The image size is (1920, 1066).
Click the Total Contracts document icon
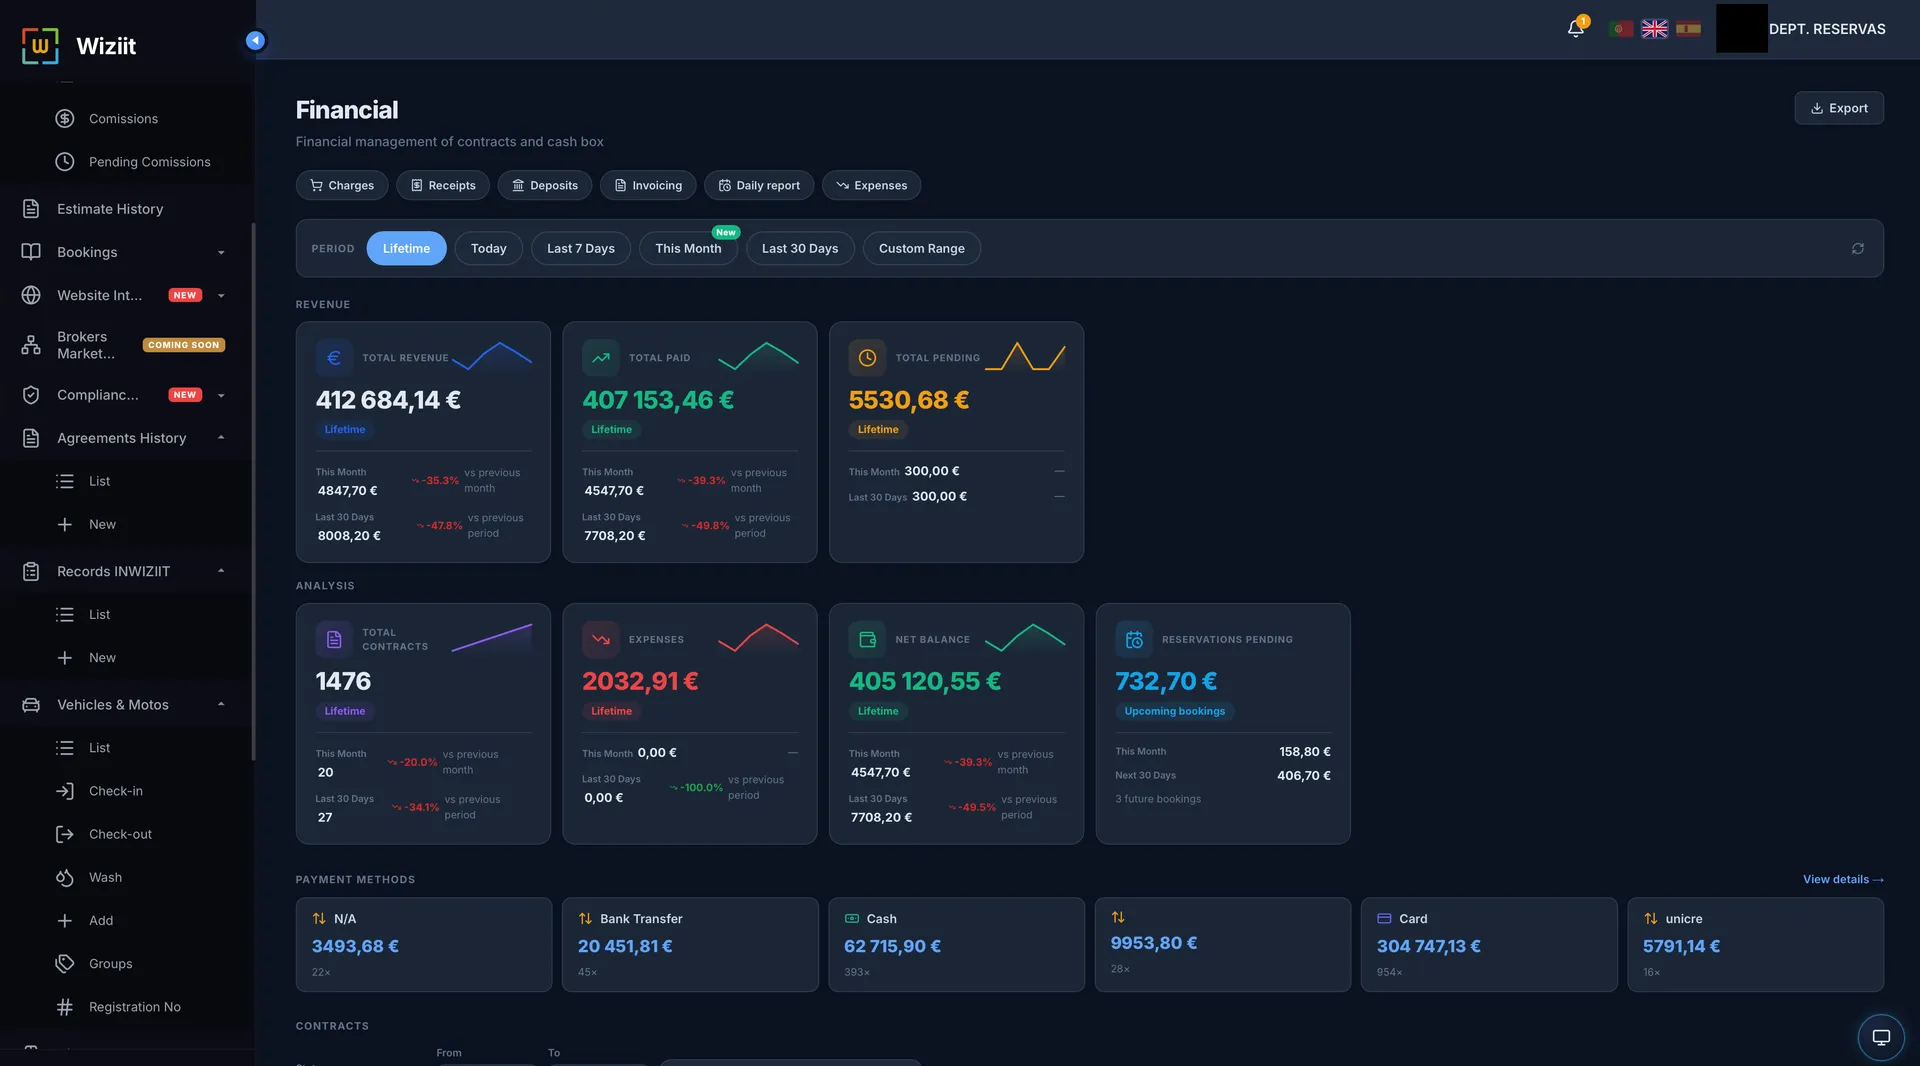pyautogui.click(x=334, y=639)
